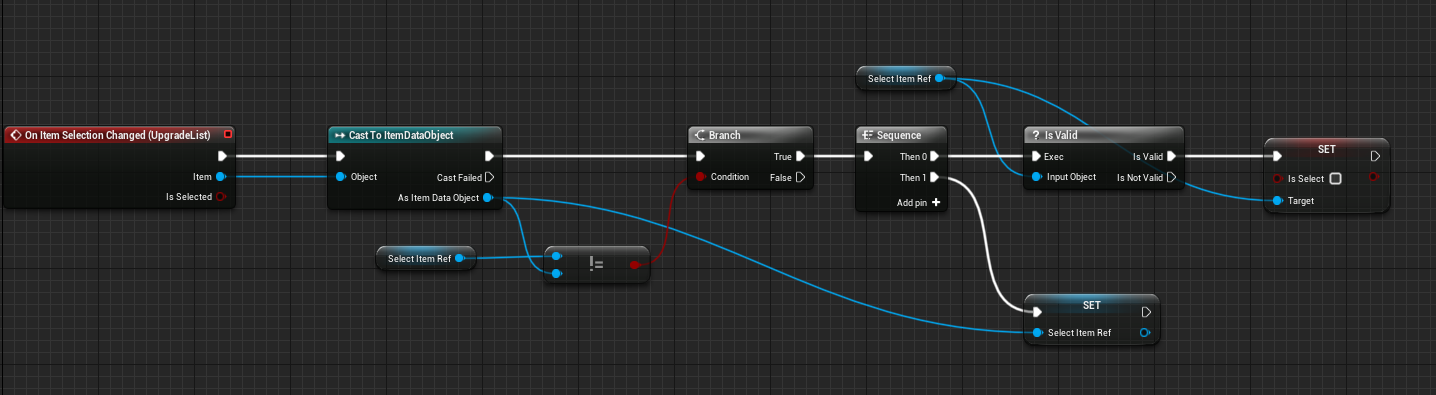Click the As Item Data Object output pin
The width and height of the screenshot is (1436, 395).
tap(488, 198)
